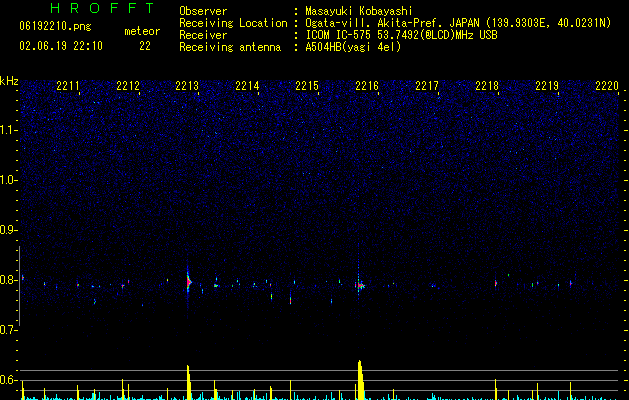This screenshot has height=400, width=629.
Task: Click the meteor echo near 2218 in the spectrogram
Action: click(496, 283)
